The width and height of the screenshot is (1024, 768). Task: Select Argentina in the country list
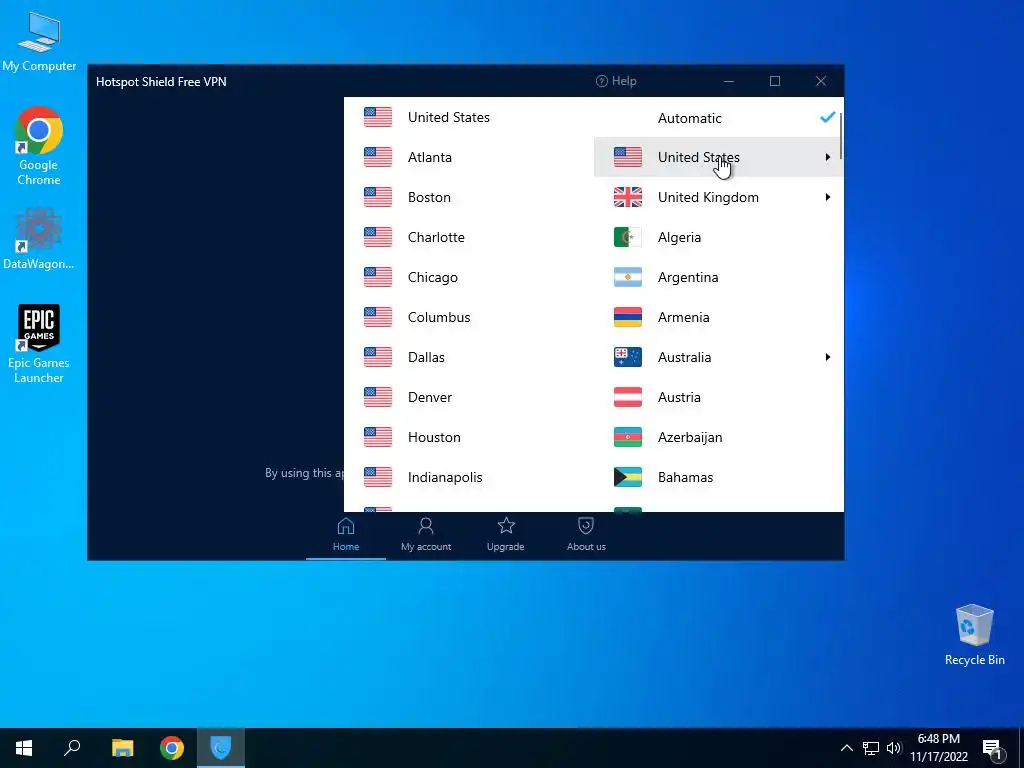pyautogui.click(x=718, y=277)
